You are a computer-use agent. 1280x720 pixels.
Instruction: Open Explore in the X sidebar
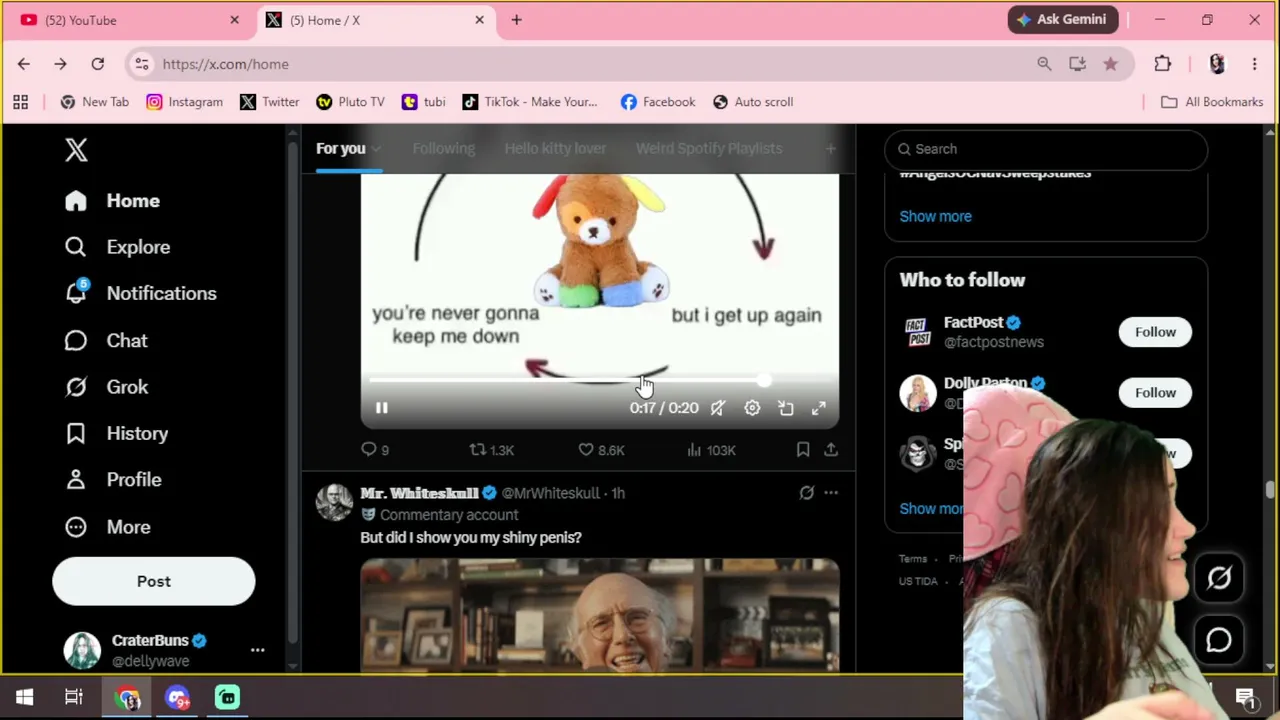(117, 247)
